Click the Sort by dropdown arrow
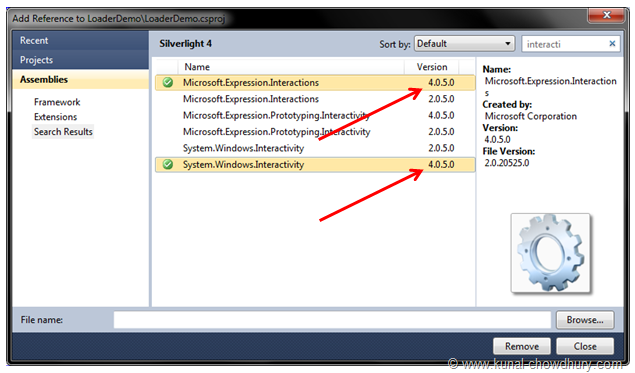Screen dimensions: 635x373 coord(507,44)
